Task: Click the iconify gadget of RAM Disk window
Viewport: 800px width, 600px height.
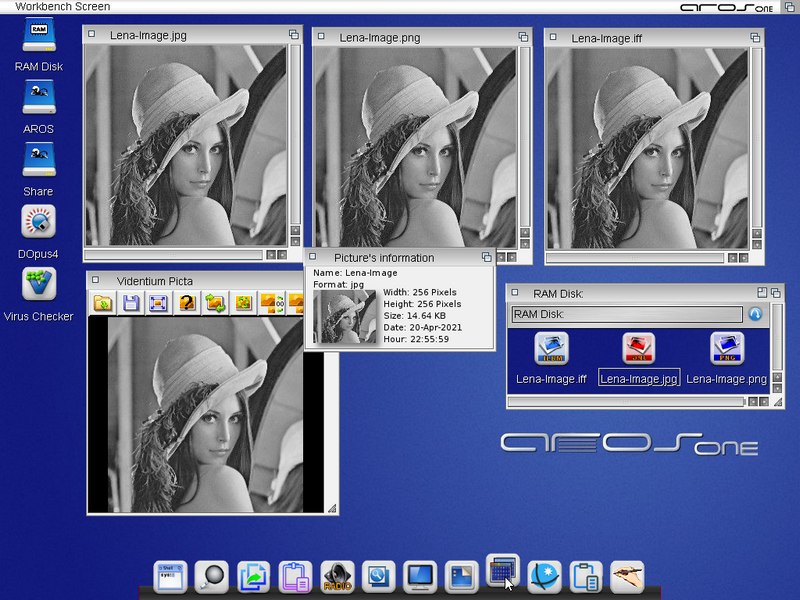Action: pos(762,292)
